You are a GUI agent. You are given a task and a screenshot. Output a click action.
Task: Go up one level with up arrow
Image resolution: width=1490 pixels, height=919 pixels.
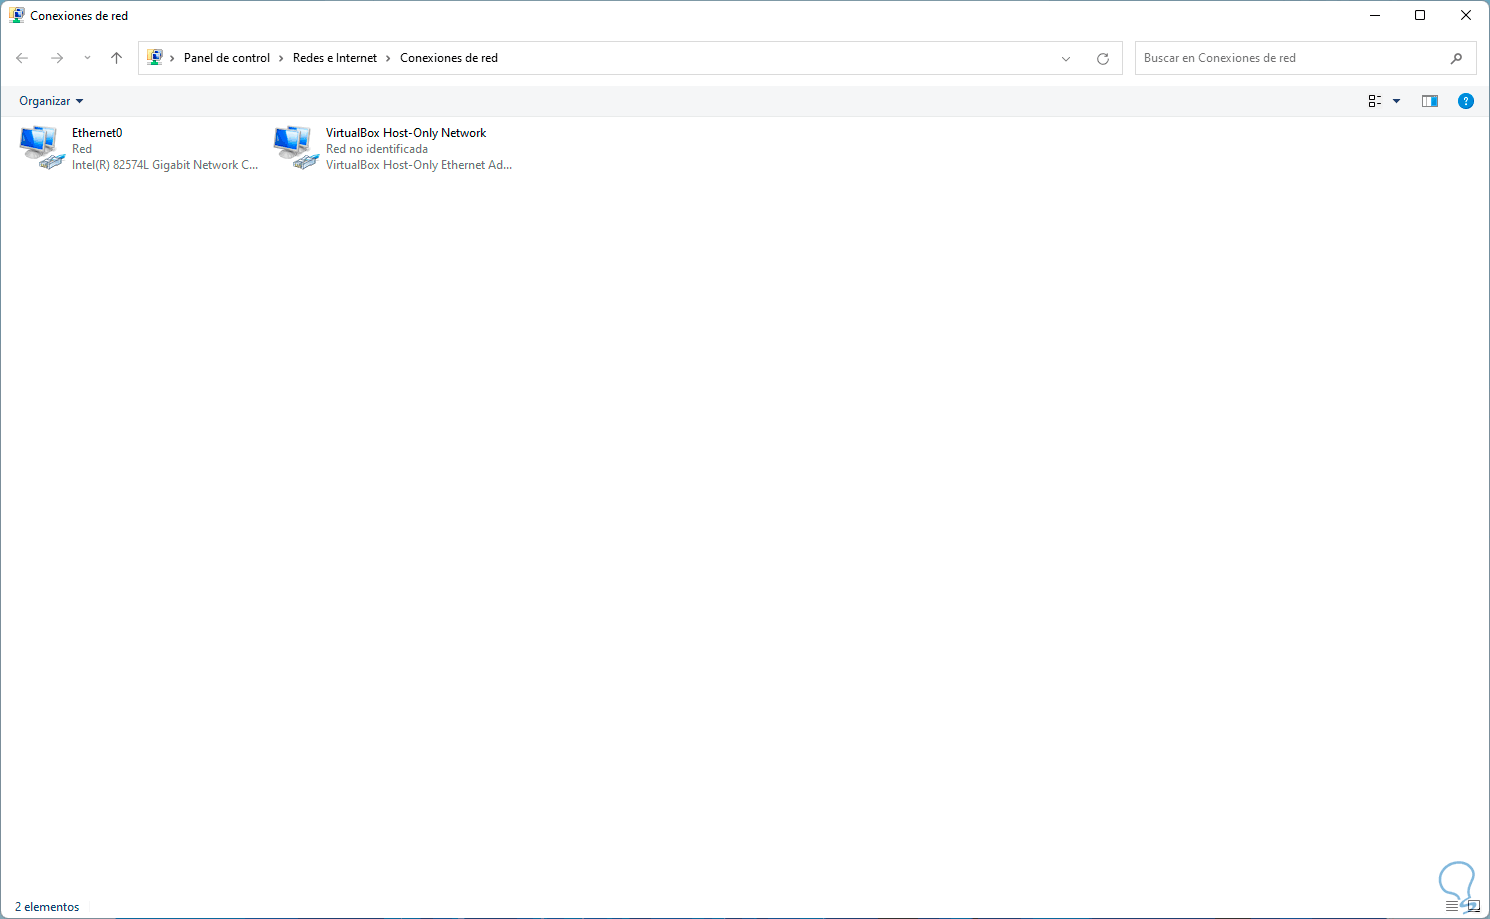[x=116, y=58]
